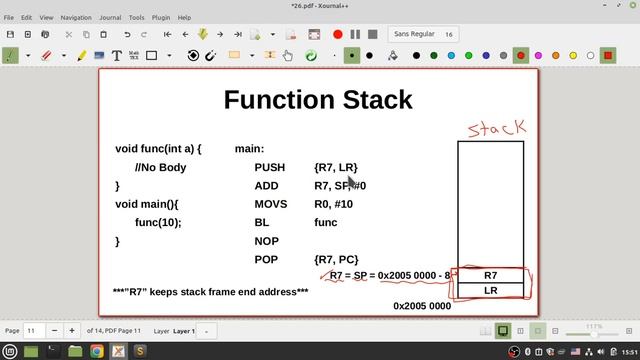This screenshot has height=360, width=640.
Task: Select the LaTeX math tool
Action: [134, 56]
